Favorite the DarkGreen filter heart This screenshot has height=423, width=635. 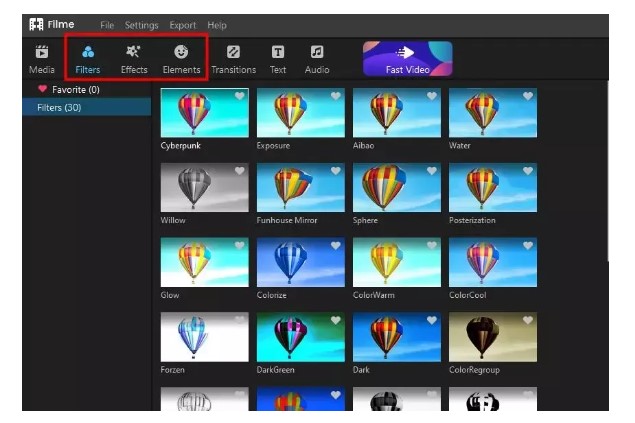tap(336, 320)
